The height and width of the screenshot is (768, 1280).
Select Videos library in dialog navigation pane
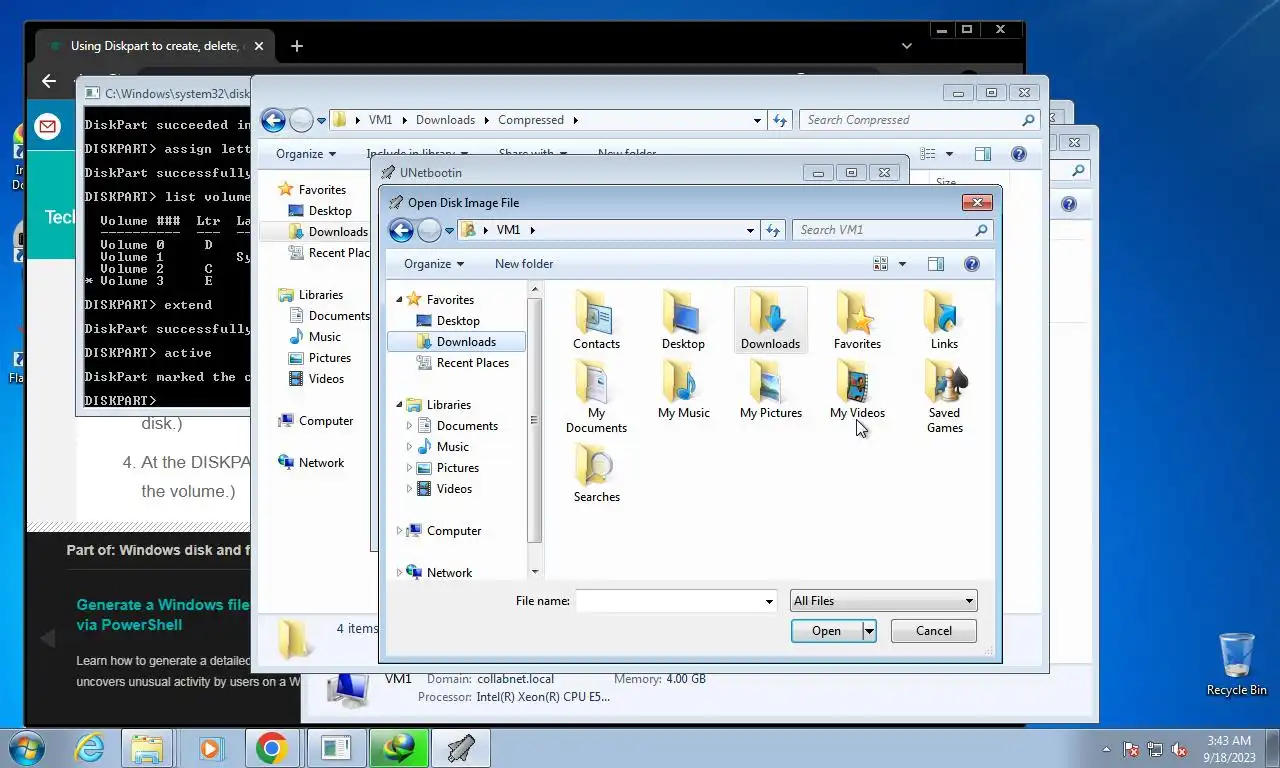(454, 489)
